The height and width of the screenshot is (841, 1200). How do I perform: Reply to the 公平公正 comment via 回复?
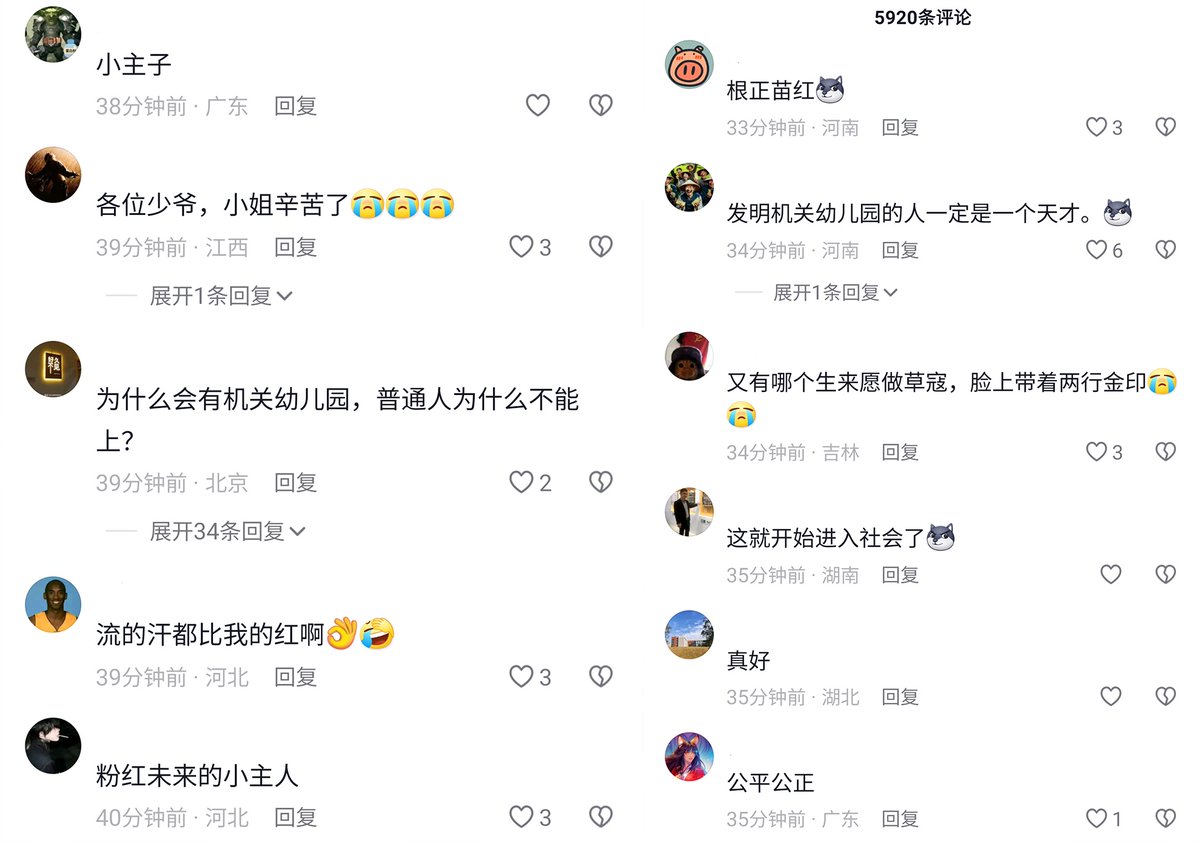click(x=900, y=819)
